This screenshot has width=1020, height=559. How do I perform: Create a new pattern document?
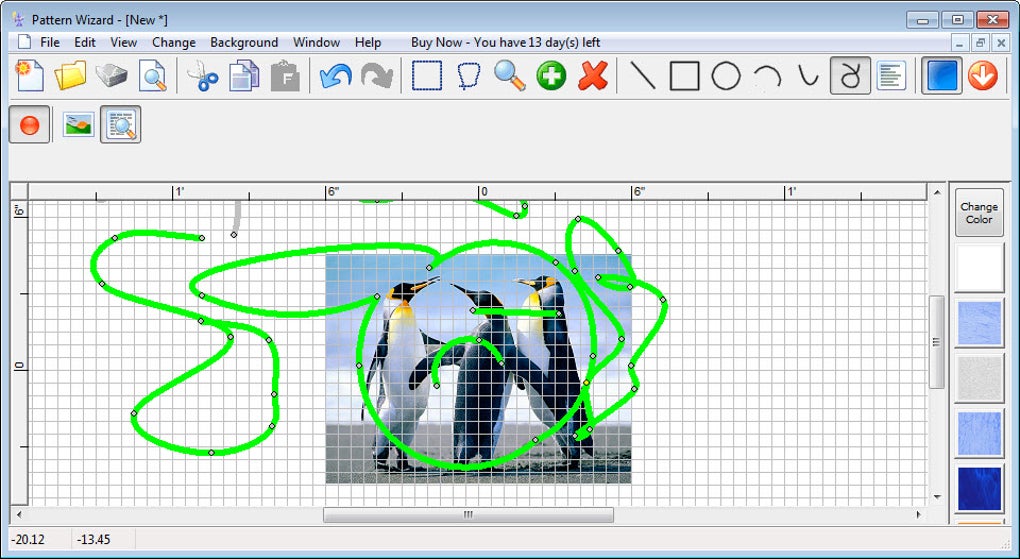click(x=30, y=75)
